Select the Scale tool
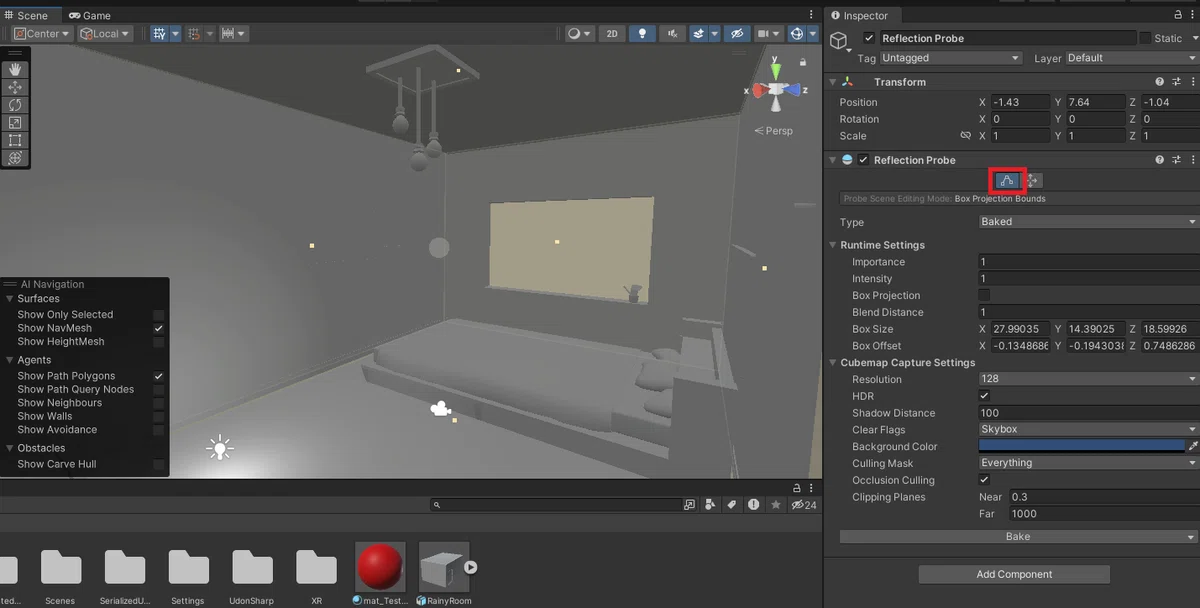 15,123
